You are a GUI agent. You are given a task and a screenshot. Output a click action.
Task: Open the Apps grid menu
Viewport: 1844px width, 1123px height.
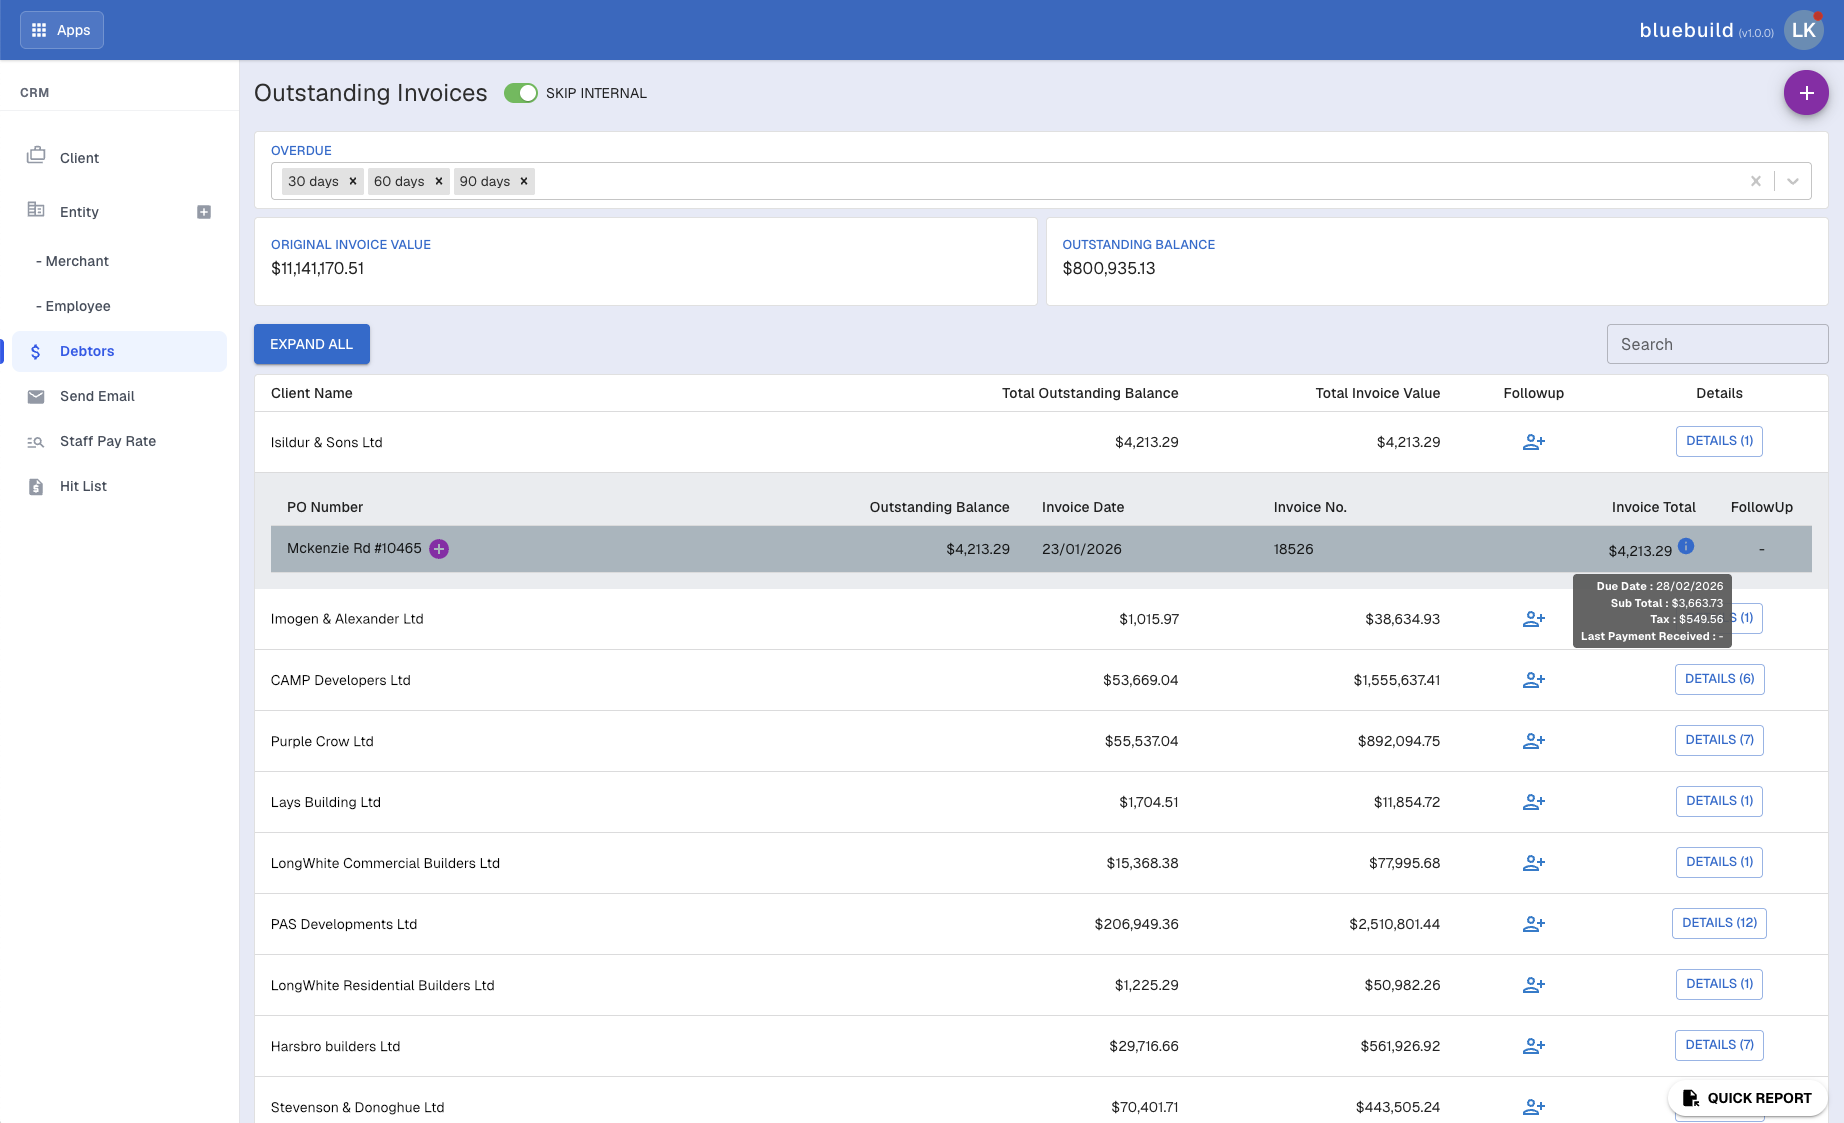click(61, 30)
